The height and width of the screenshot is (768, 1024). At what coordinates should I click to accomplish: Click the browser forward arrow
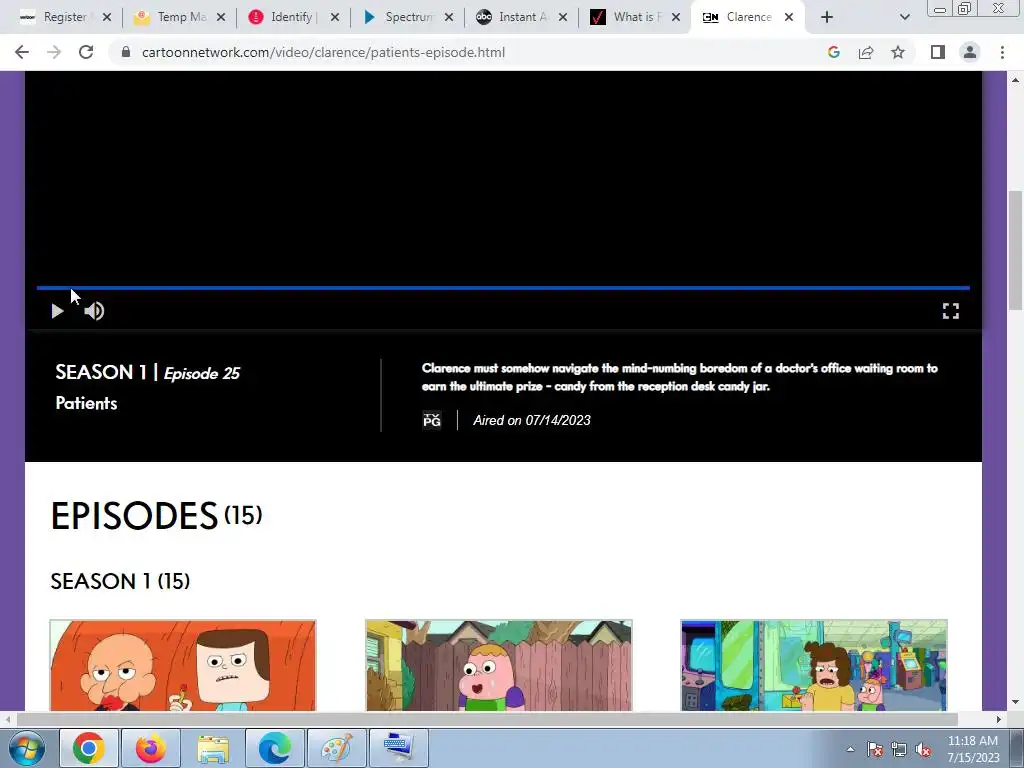[54, 52]
